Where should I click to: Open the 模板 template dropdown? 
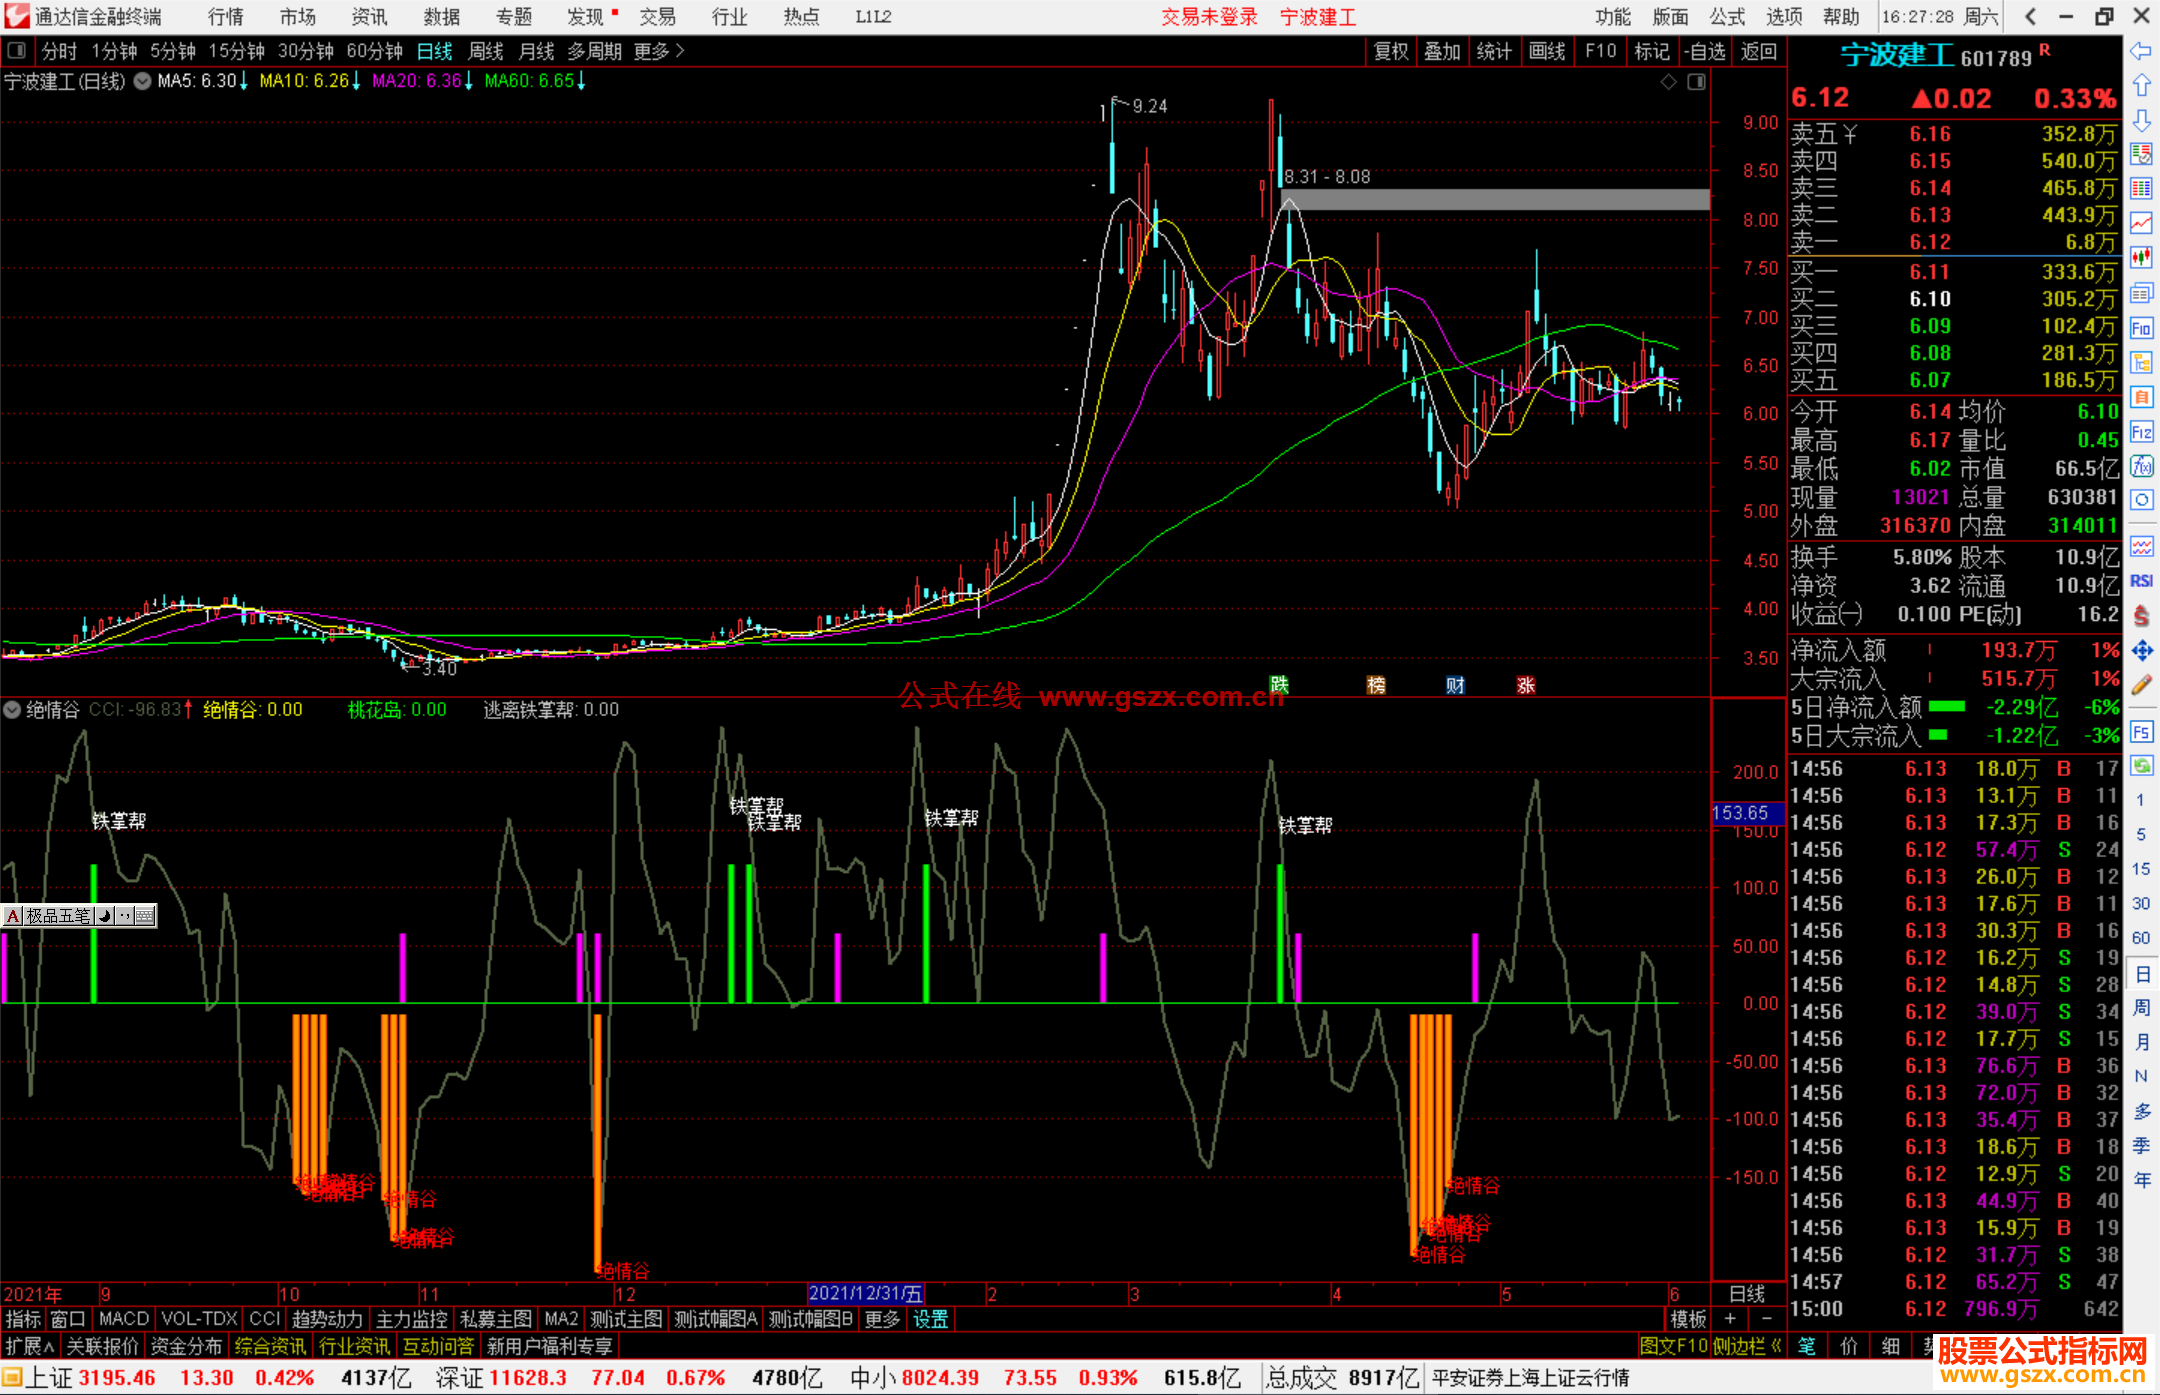coord(1689,1319)
